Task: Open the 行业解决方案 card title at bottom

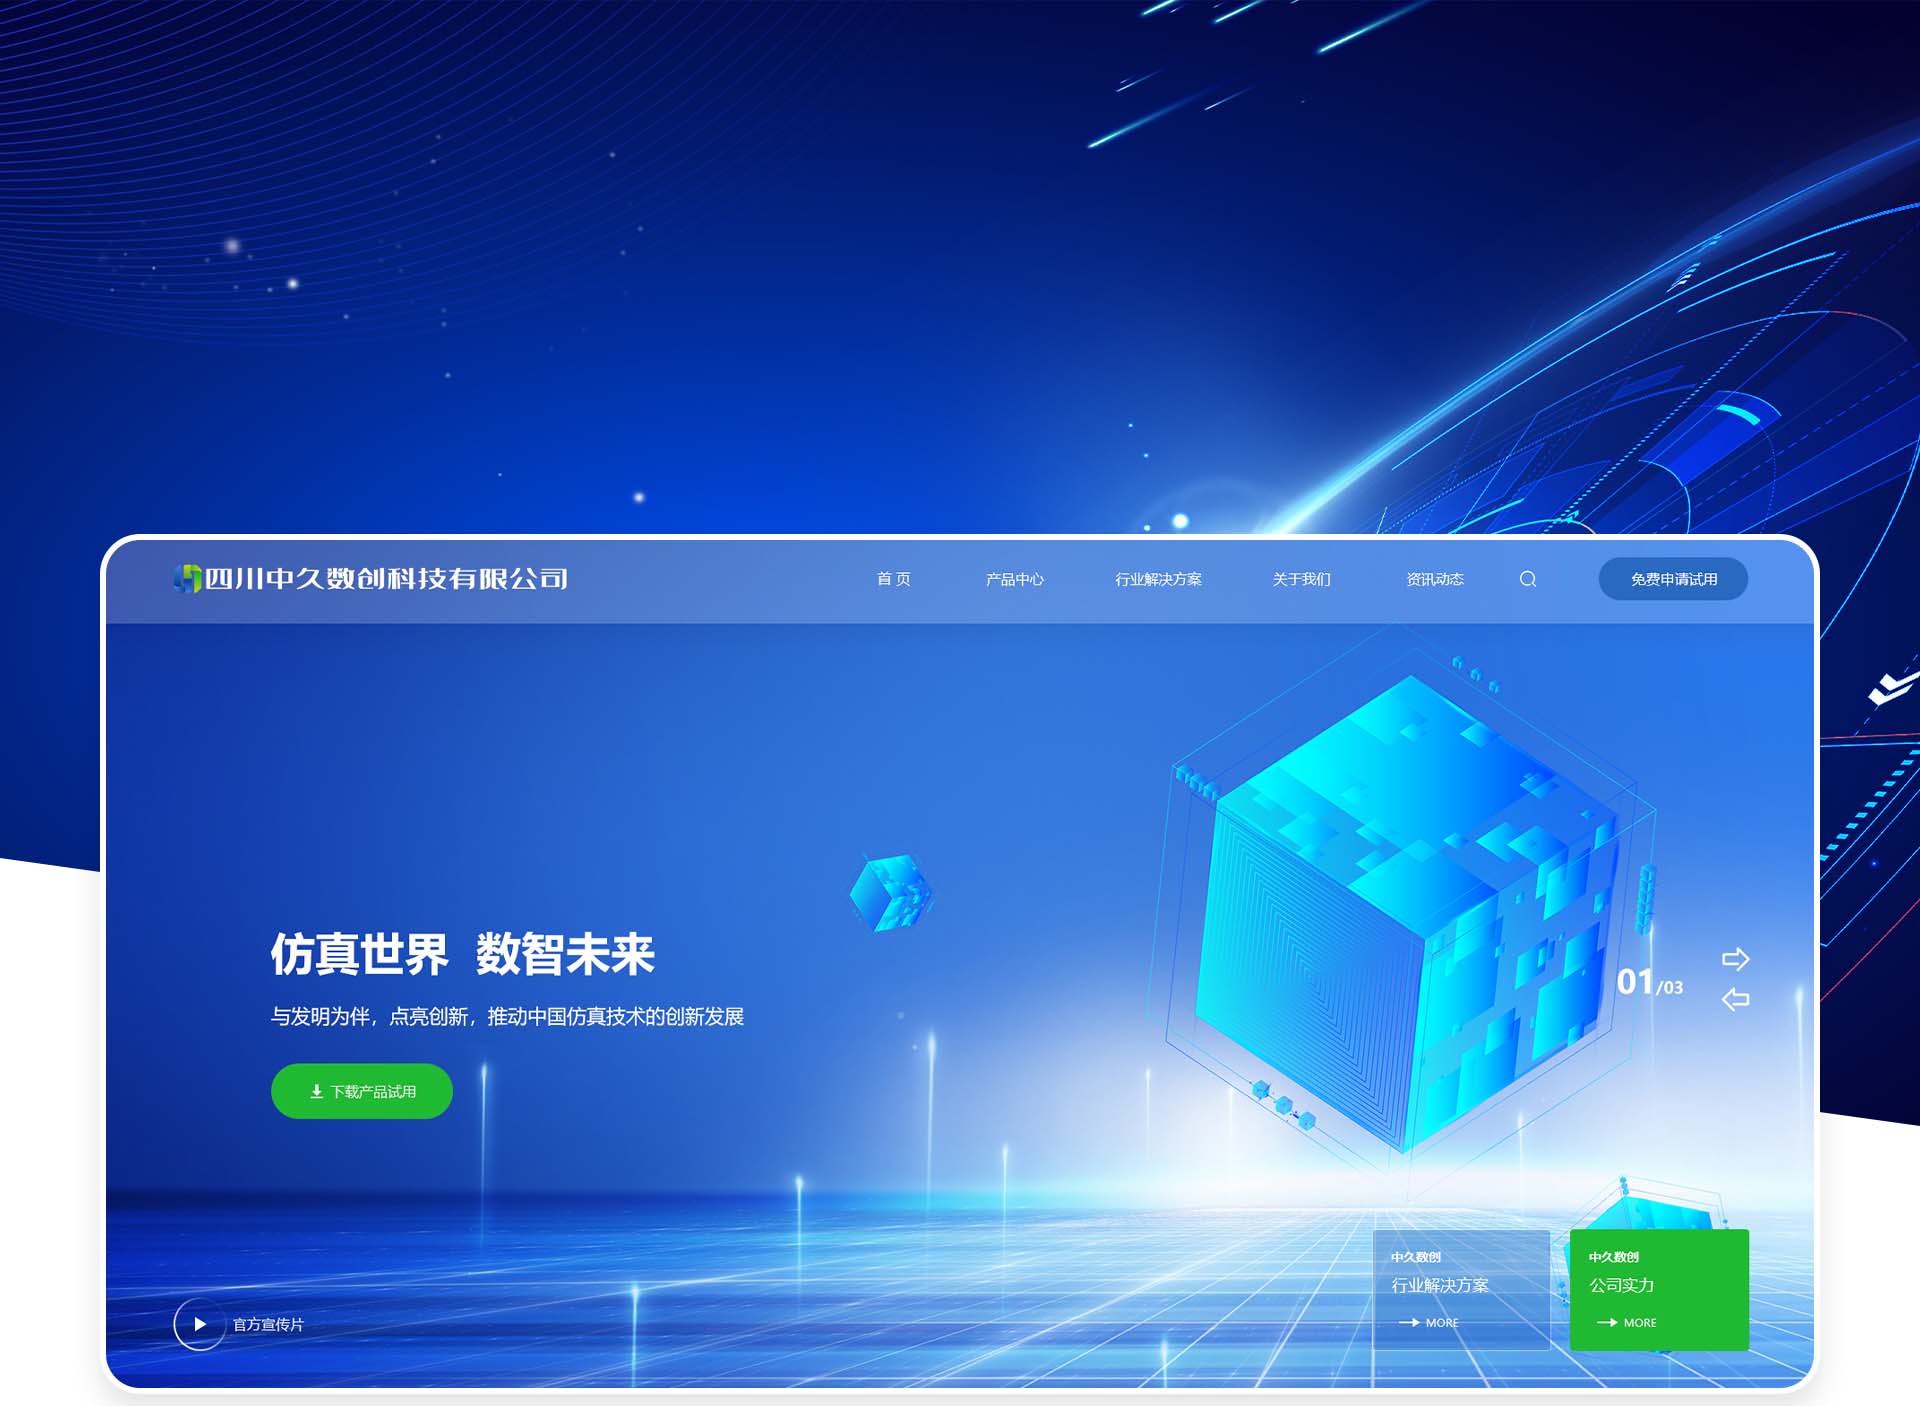Action: [x=1439, y=1285]
